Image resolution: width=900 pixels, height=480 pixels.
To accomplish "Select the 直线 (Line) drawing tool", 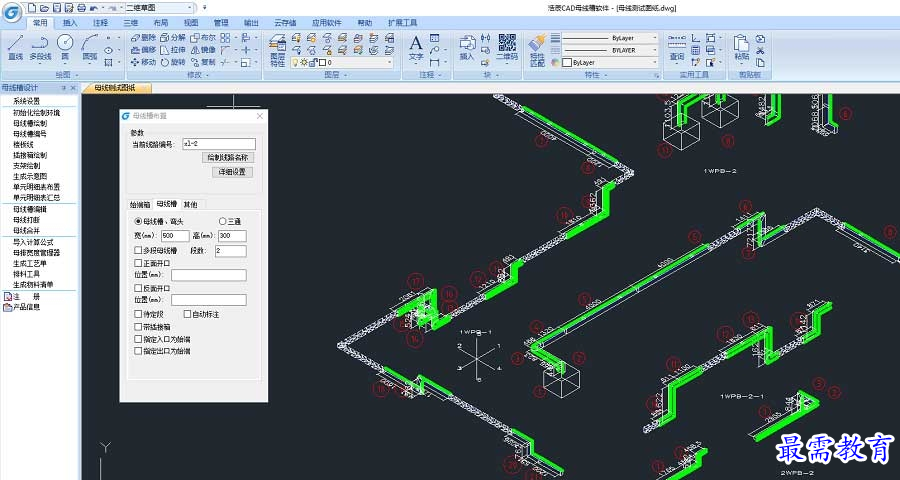I will click(15, 47).
